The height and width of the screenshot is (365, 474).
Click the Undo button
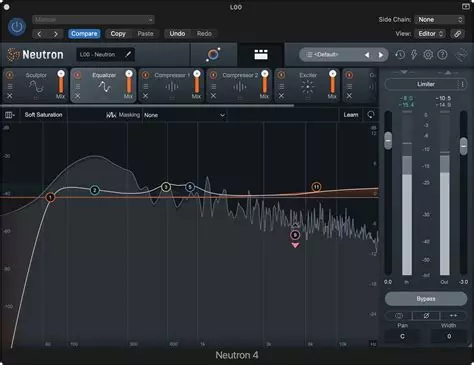tap(177, 34)
